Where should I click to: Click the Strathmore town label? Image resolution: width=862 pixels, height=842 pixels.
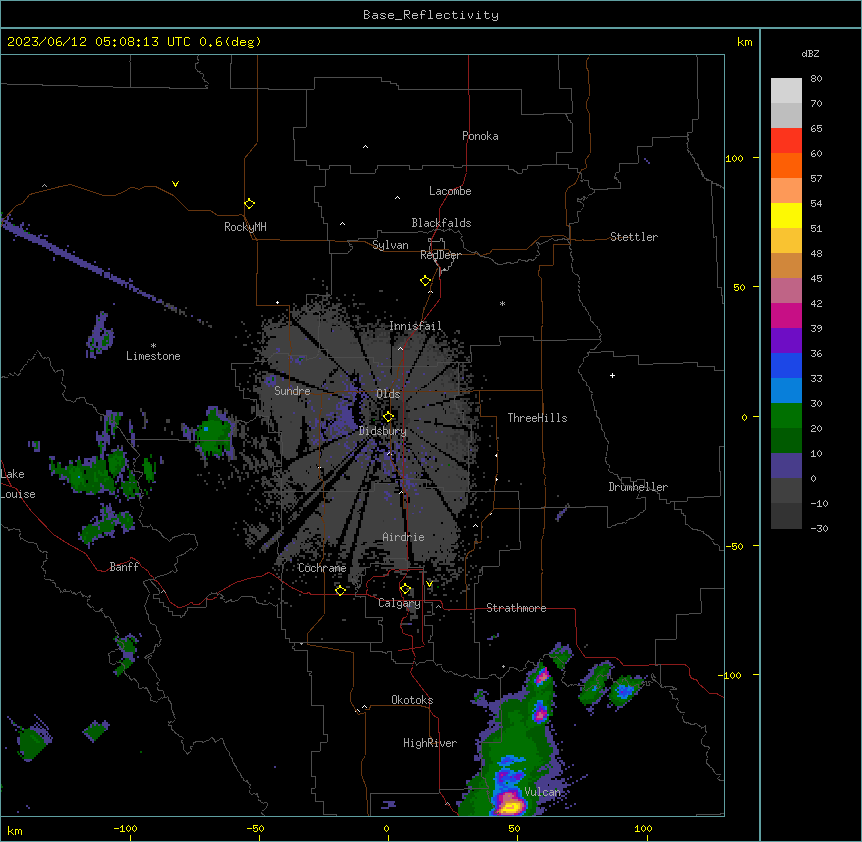[x=516, y=608]
